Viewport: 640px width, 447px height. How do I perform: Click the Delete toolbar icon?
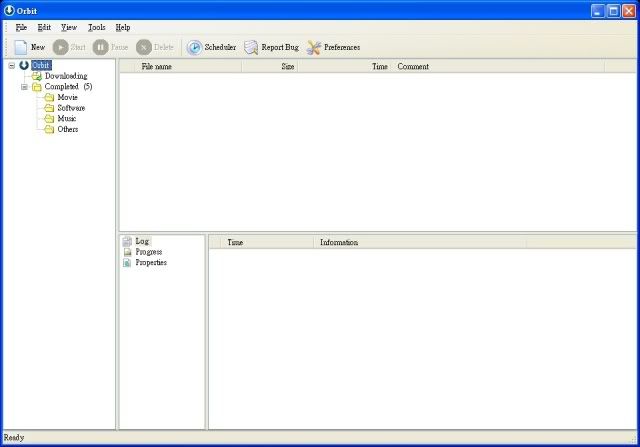click(144, 47)
